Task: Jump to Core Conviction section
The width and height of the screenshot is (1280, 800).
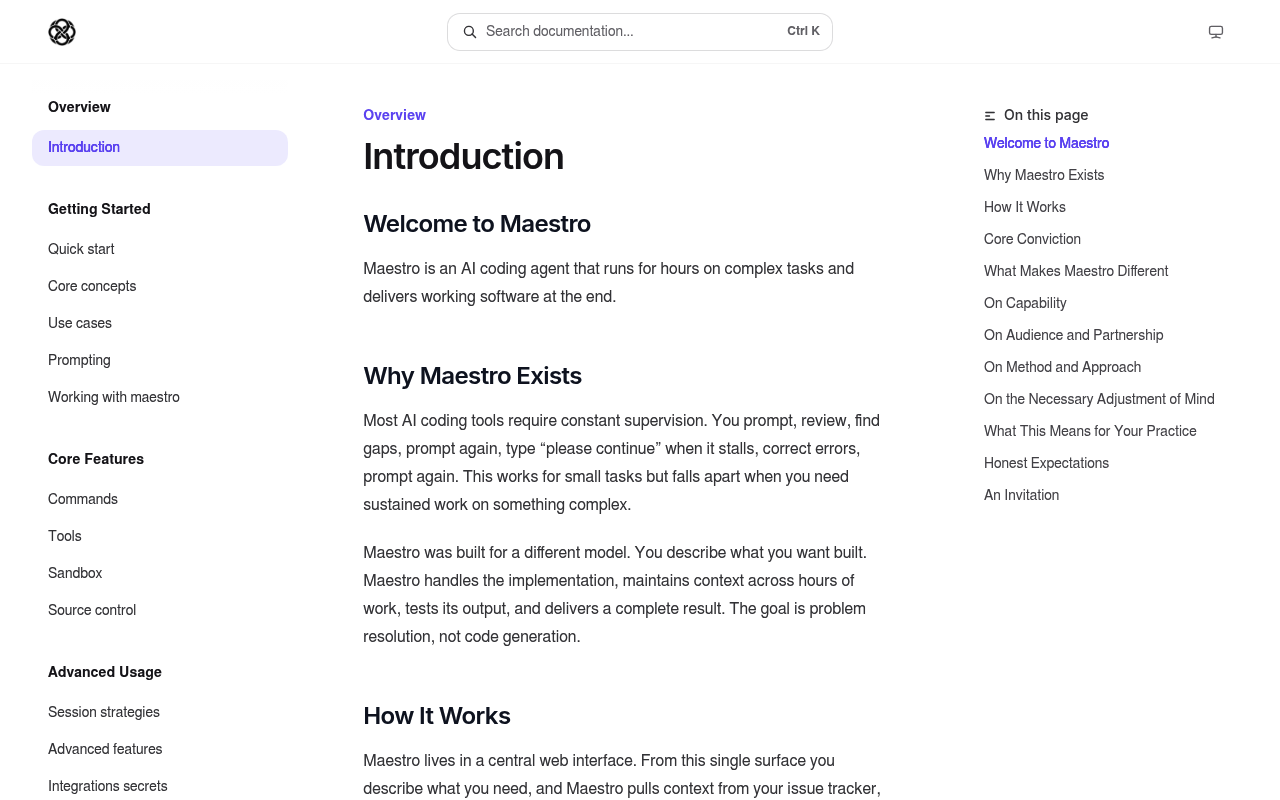Action: (x=1032, y=239)
